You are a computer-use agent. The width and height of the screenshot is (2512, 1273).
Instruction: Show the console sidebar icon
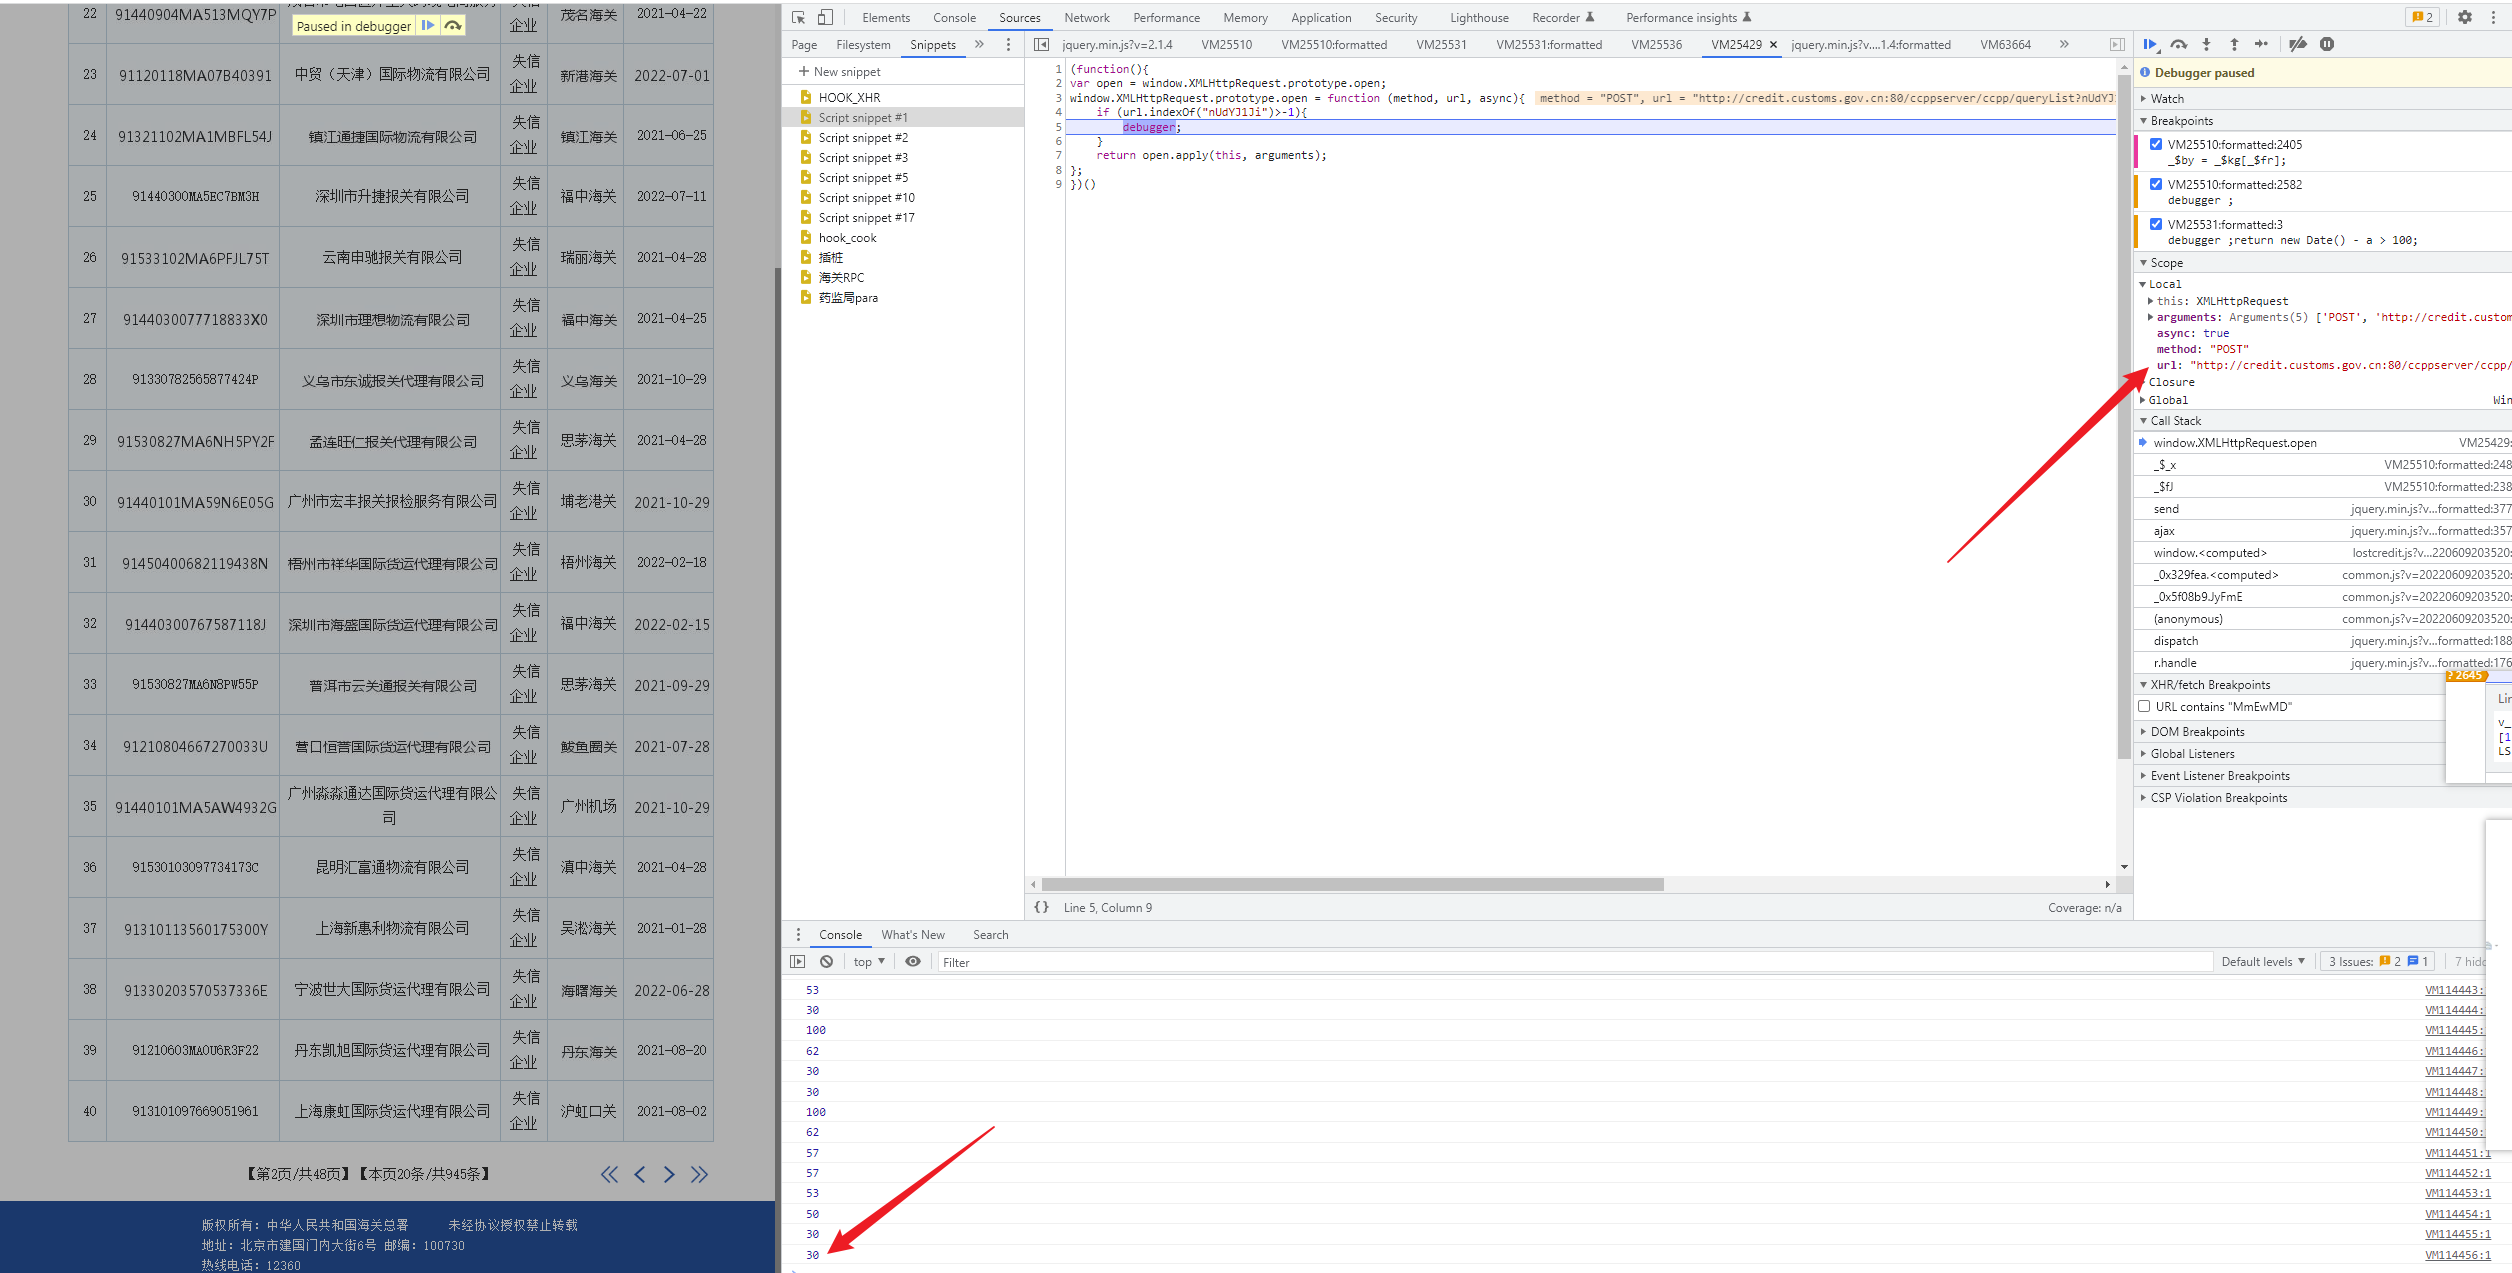coord(797,961)
